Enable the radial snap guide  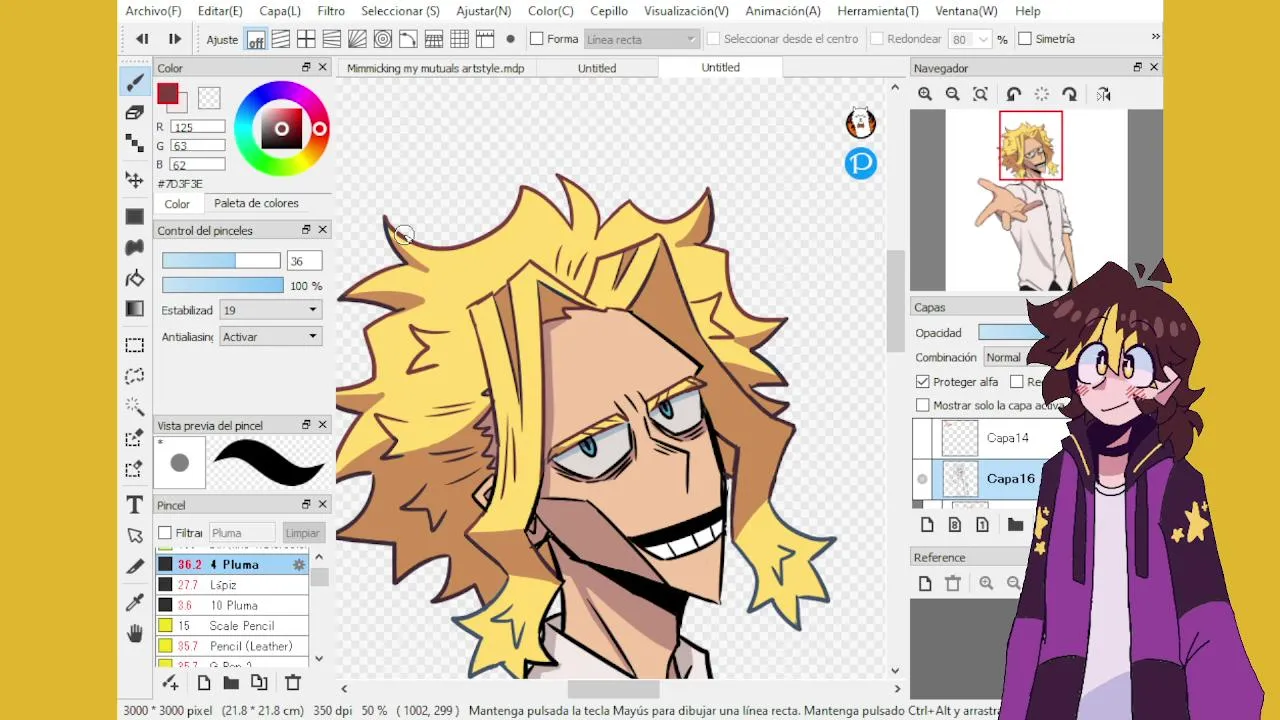tap(358, 39)
